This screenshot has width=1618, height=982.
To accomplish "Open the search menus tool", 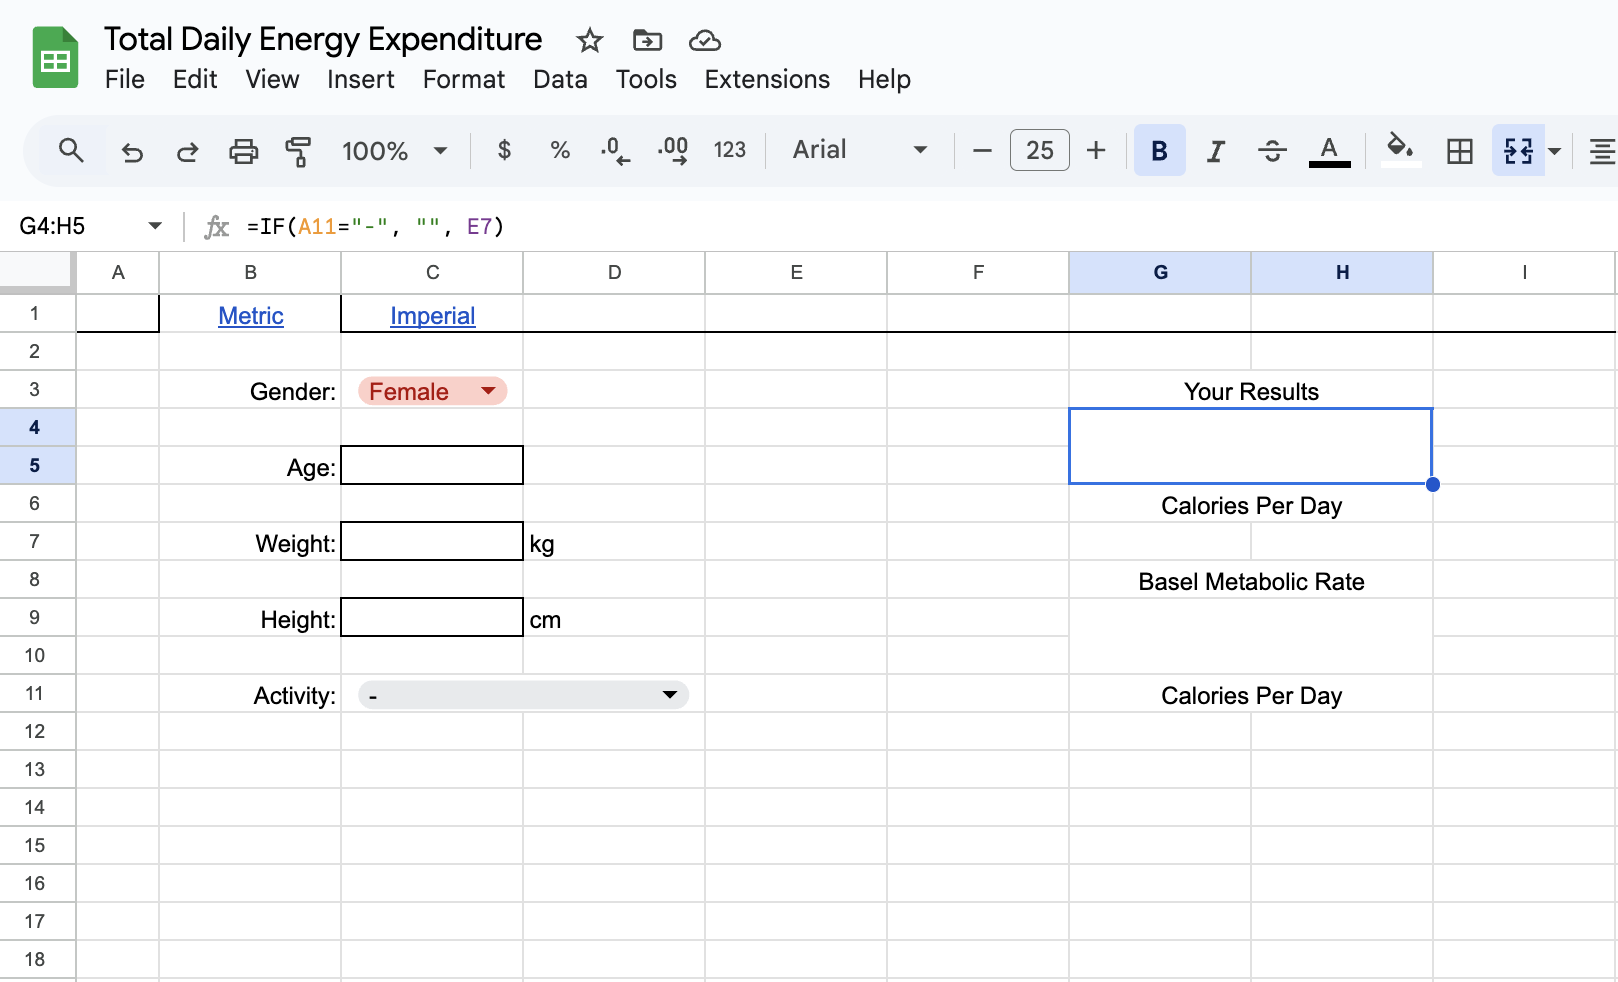I will 70,151.
